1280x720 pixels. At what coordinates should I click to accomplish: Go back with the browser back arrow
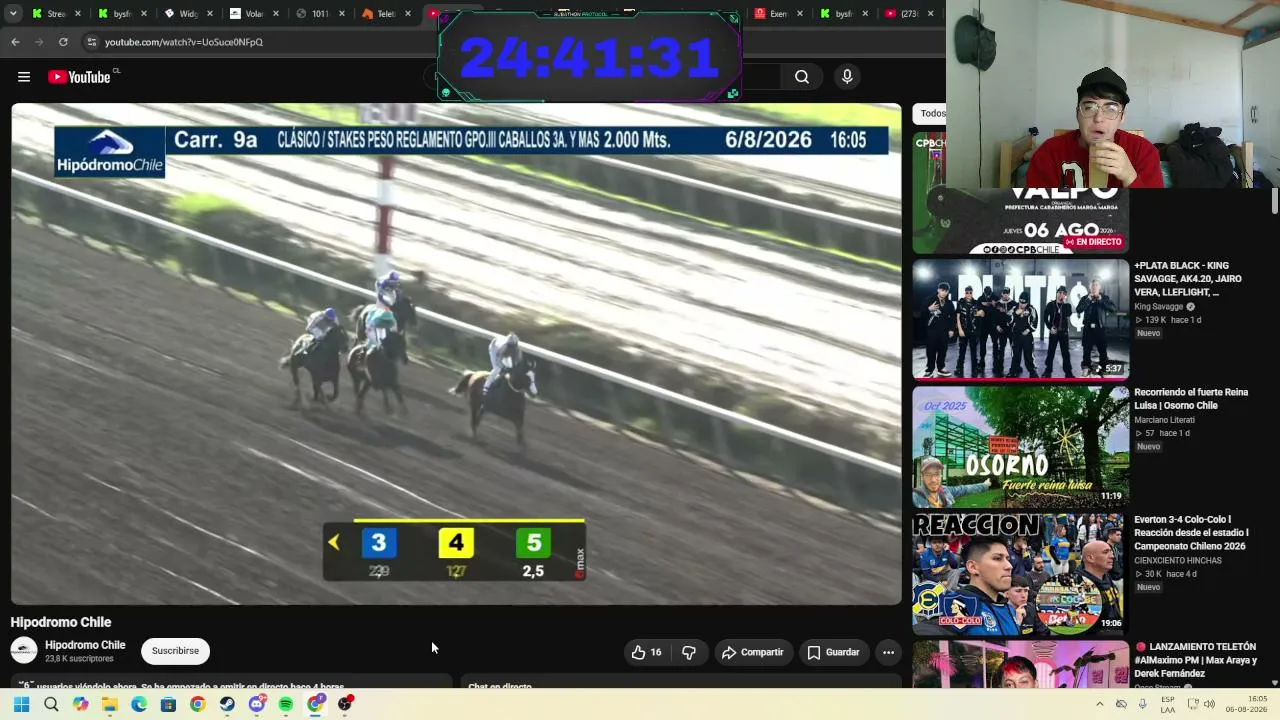point(15,42)
